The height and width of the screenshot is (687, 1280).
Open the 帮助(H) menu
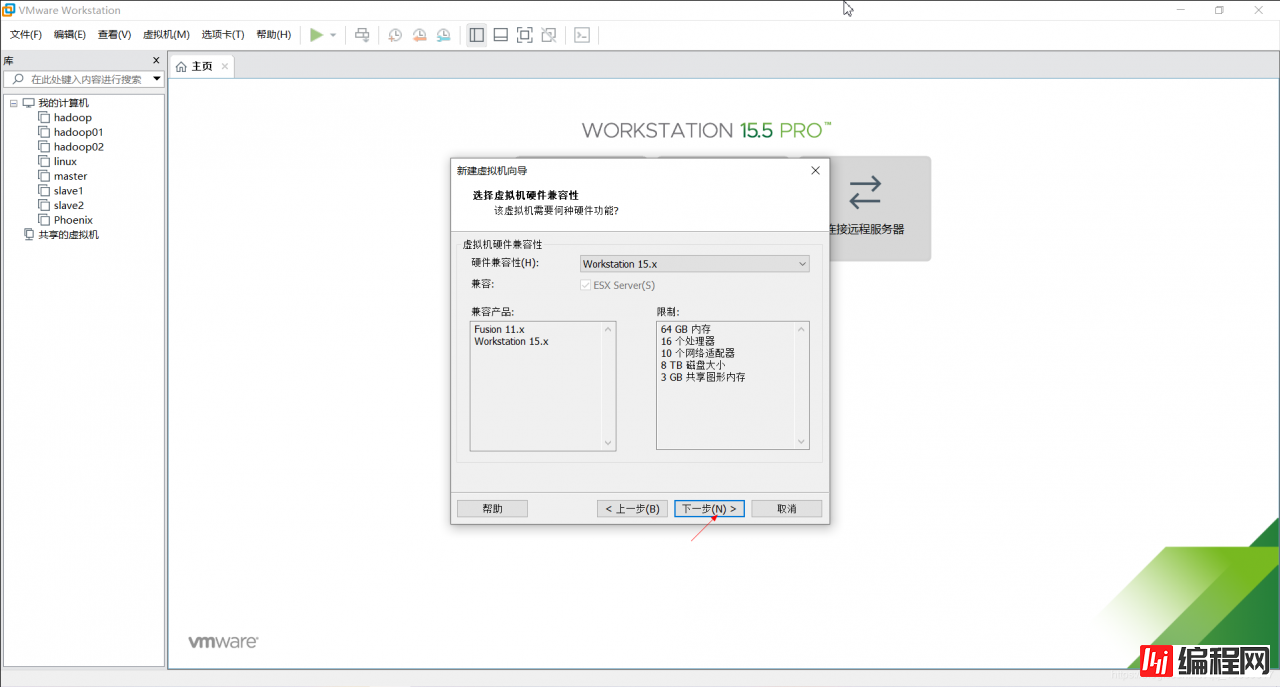point(273,35)
